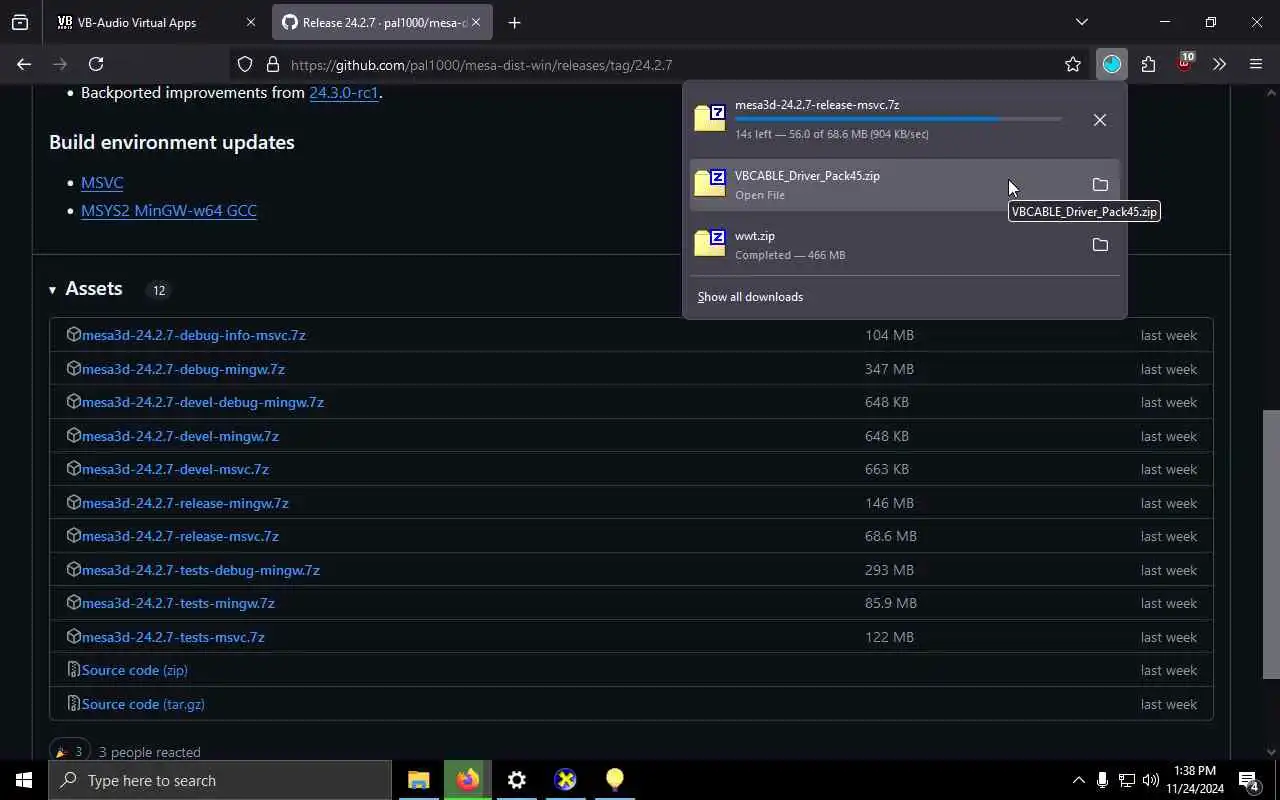This screenshot has height=800, width=1280.
Task: Open Firefox from the taskbar
Action: click(x=467, y=780)
